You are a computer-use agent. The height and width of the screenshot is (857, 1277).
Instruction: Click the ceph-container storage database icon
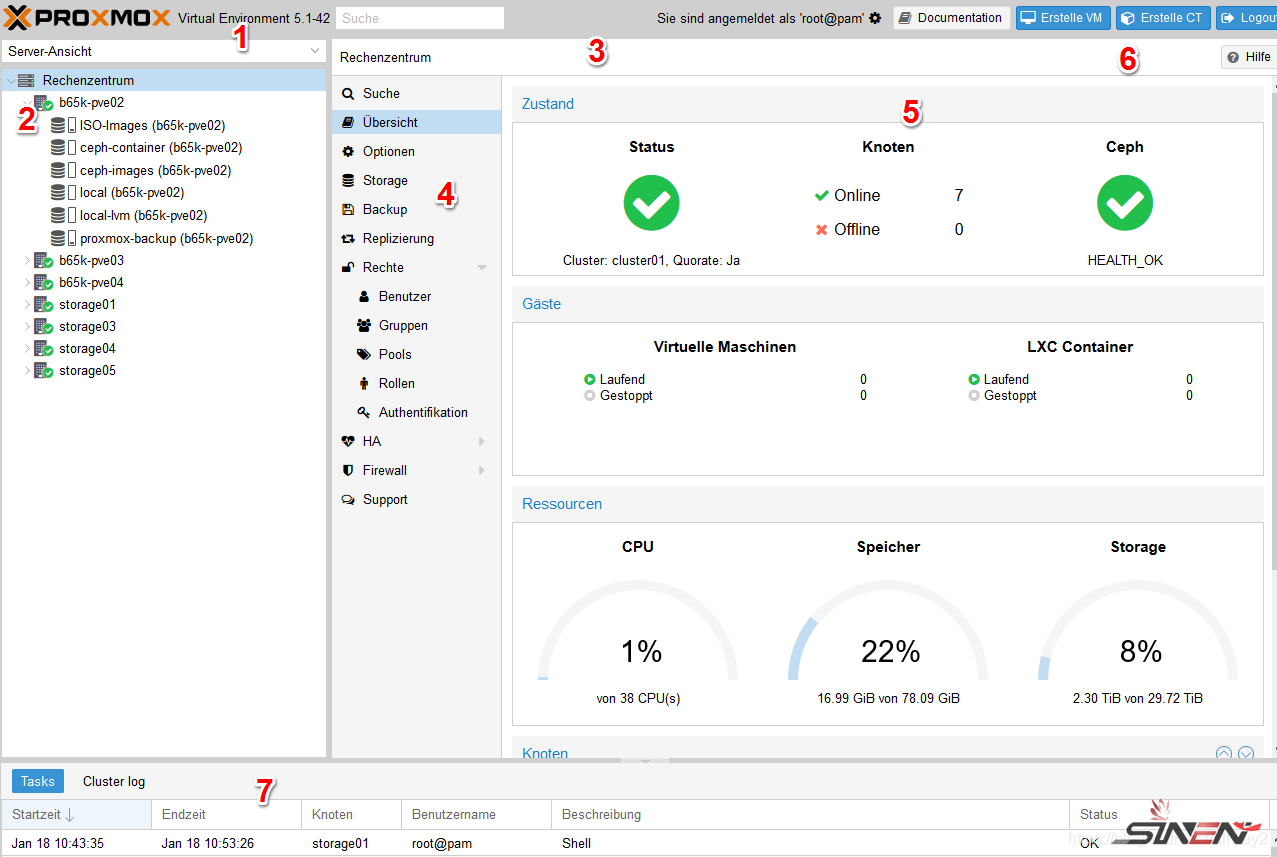click(x=58, y=147)
